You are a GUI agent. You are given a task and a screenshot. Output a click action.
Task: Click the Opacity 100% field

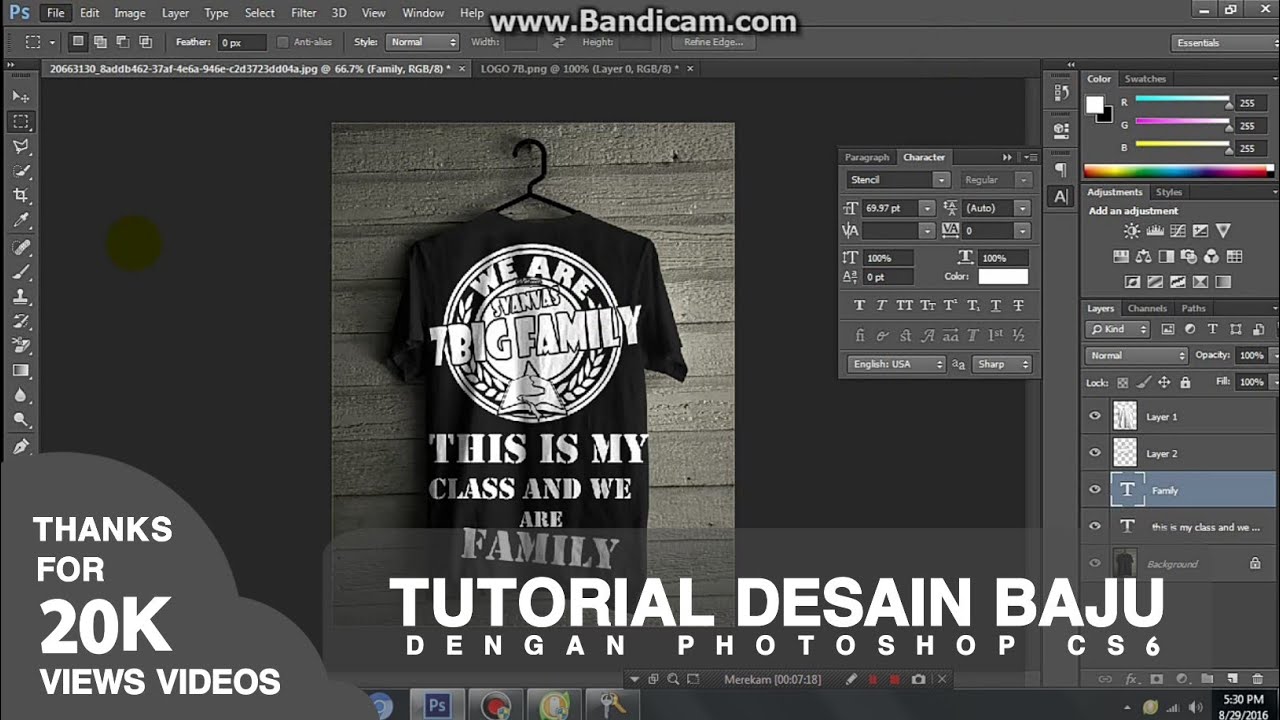click(1250, 355)
